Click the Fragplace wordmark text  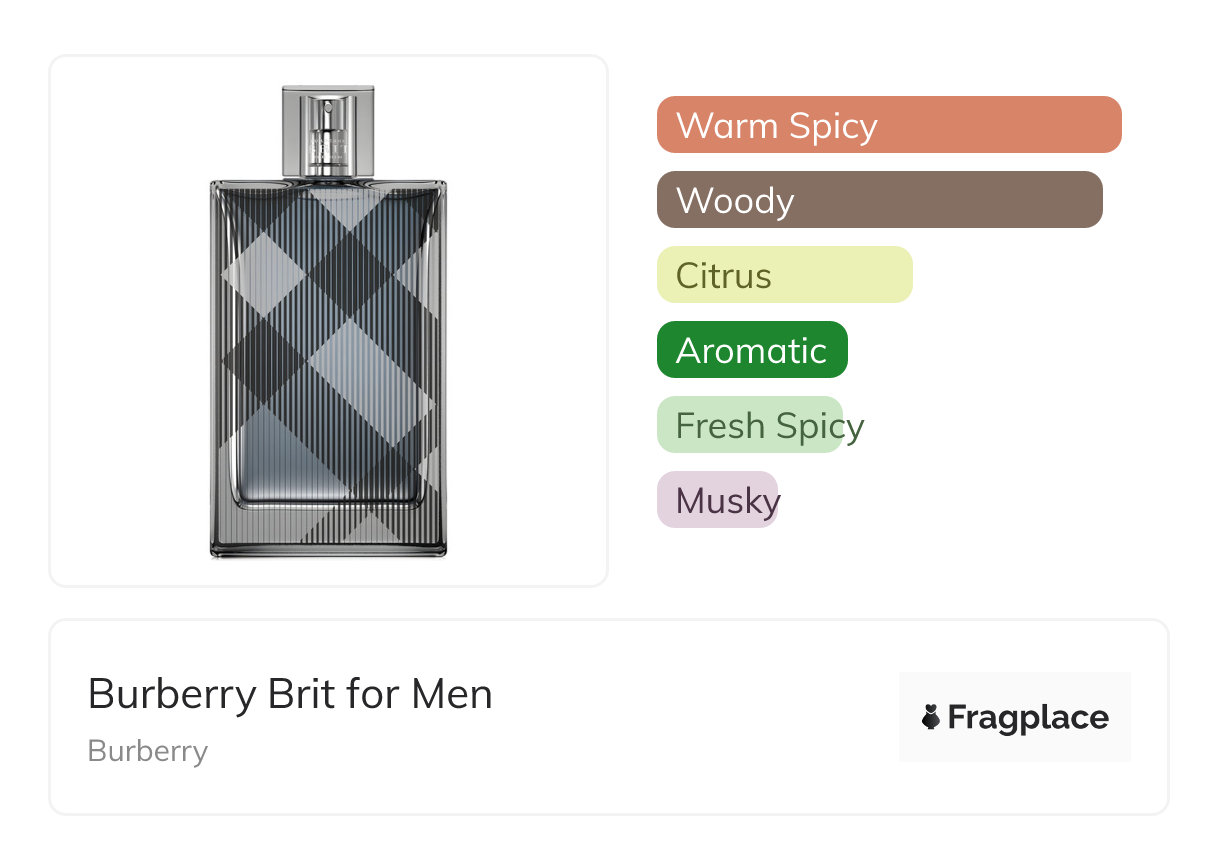click(1028, 718)
